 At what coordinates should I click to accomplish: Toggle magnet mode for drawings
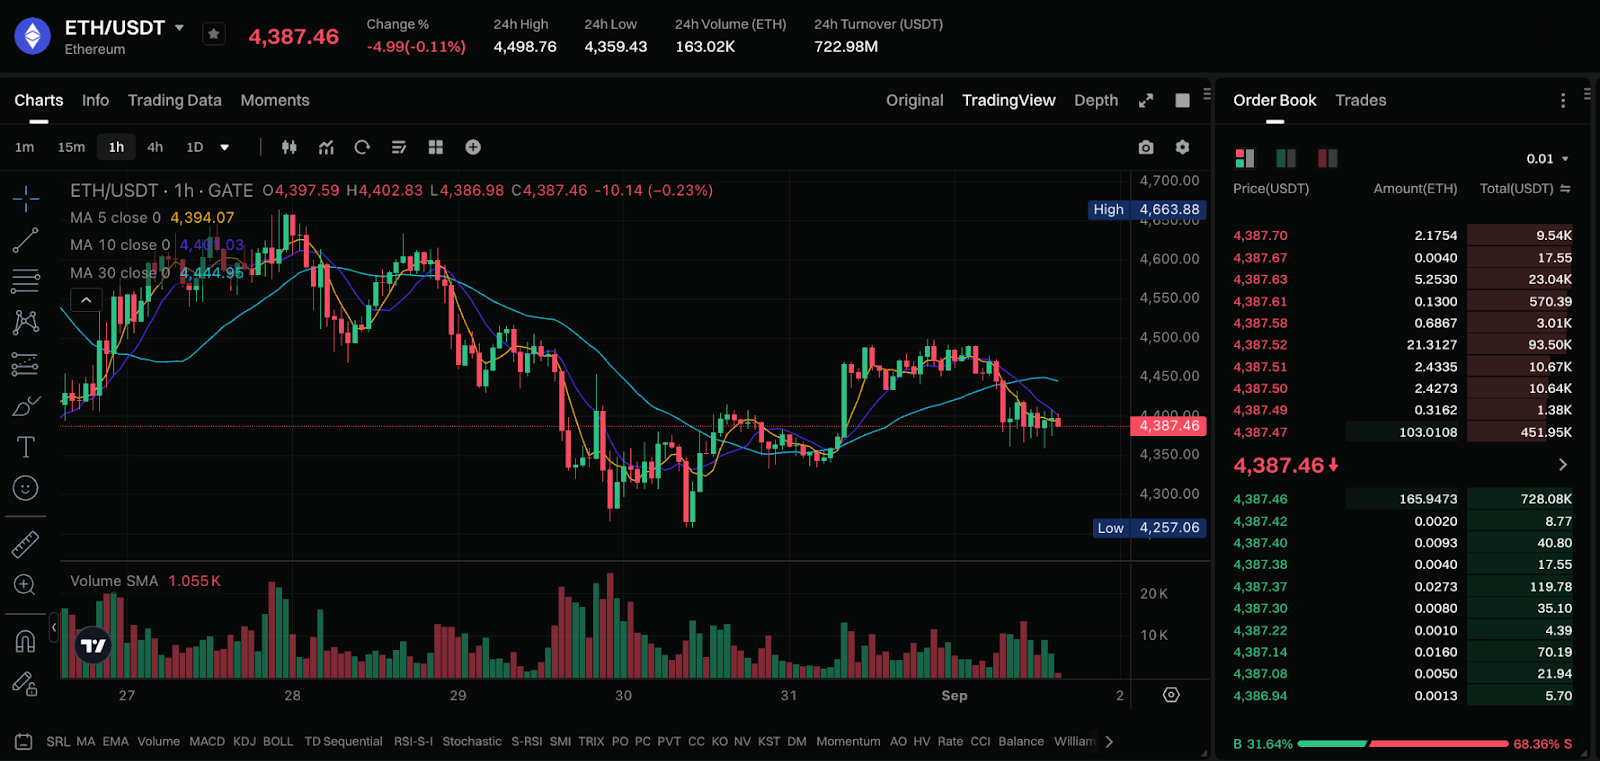(26, 641)
